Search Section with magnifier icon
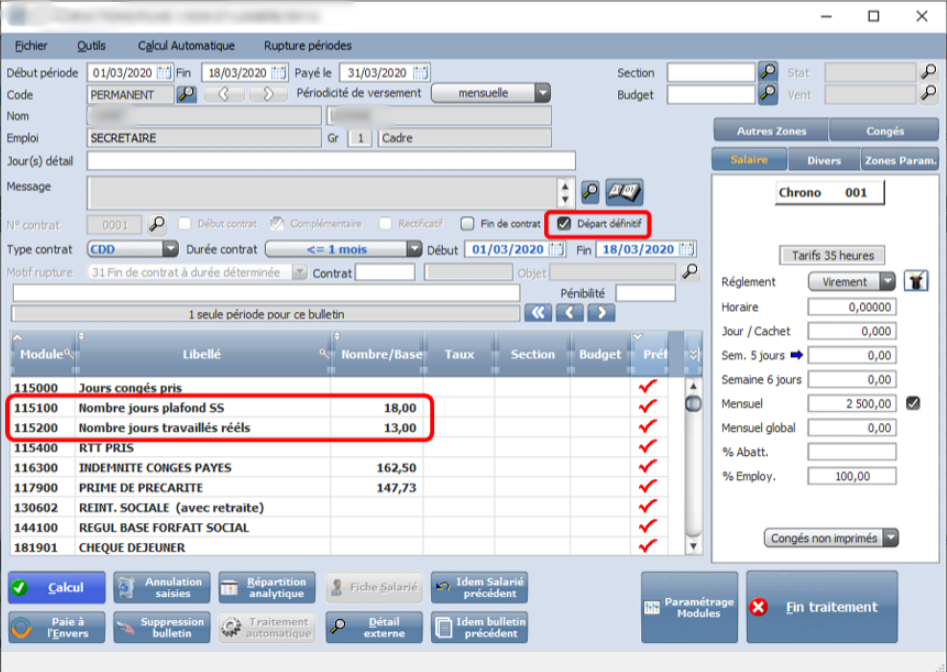This screenshot has height=672, width=947. [768, 72]
